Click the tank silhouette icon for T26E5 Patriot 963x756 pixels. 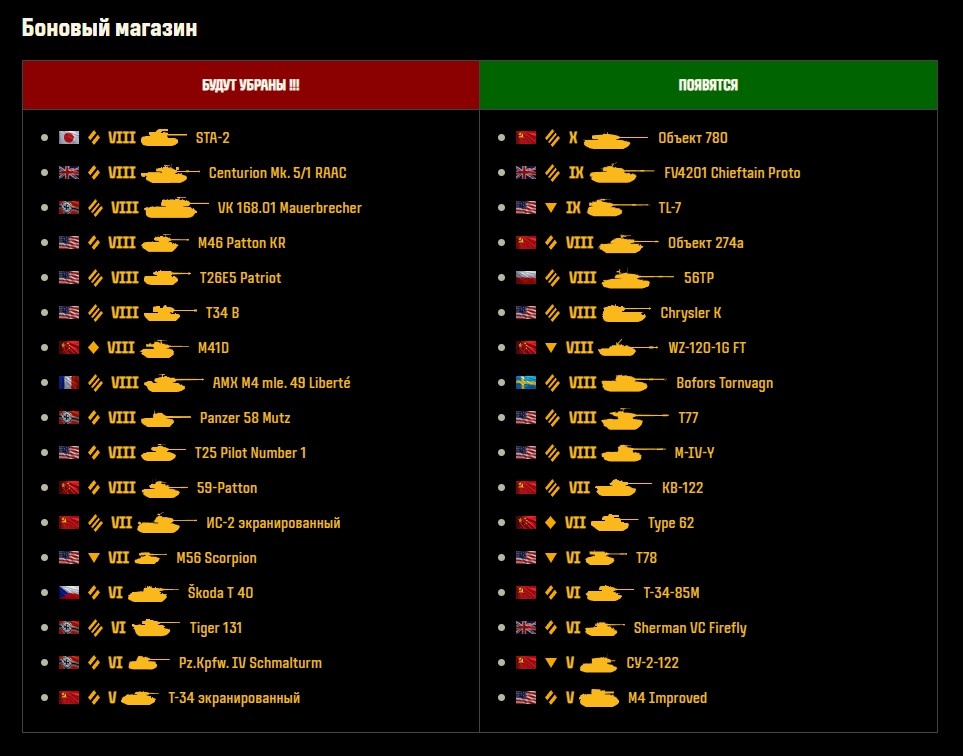point(167,278)
